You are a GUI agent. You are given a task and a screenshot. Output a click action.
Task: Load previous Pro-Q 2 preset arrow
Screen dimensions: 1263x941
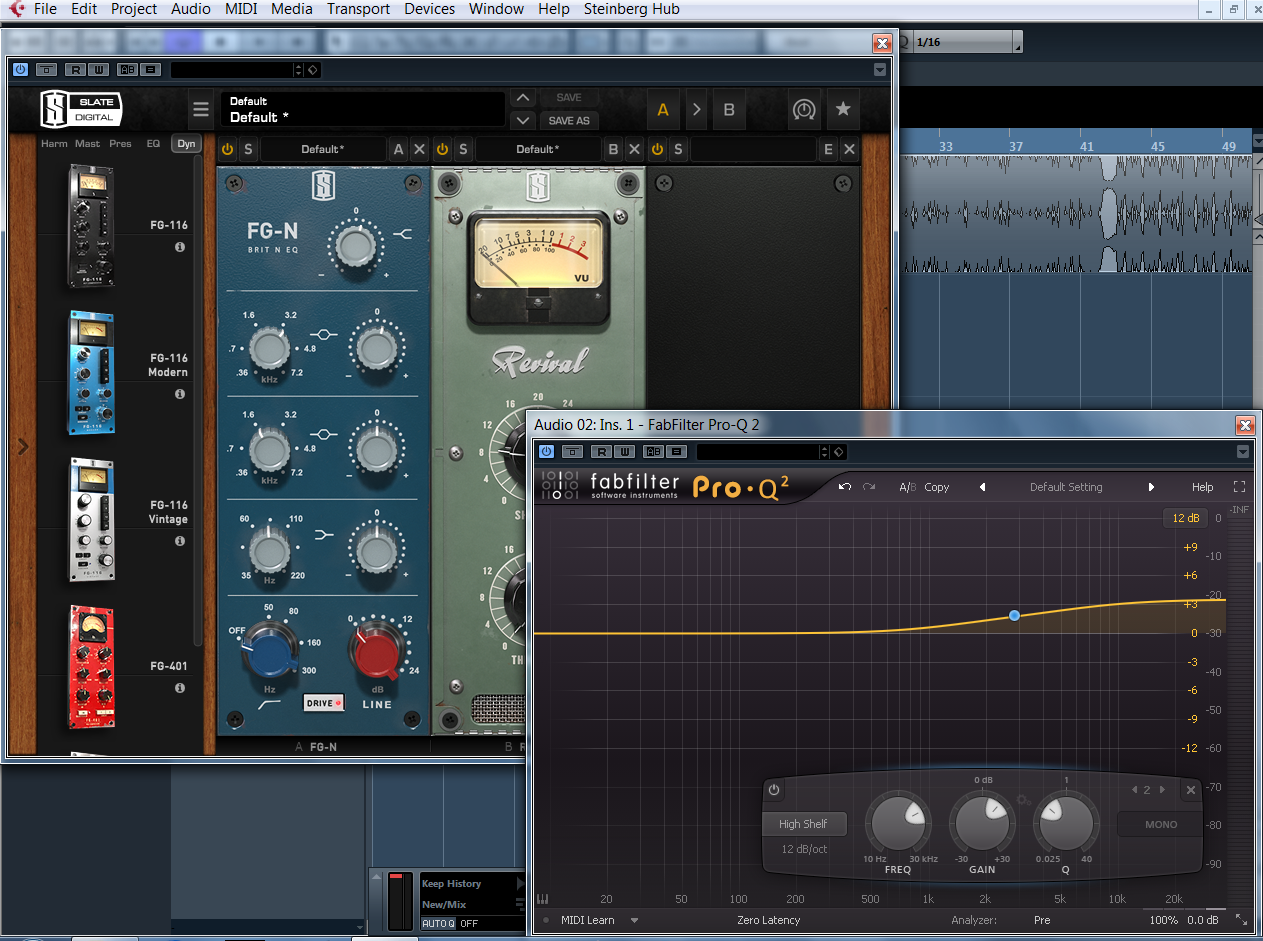point(982,487)
